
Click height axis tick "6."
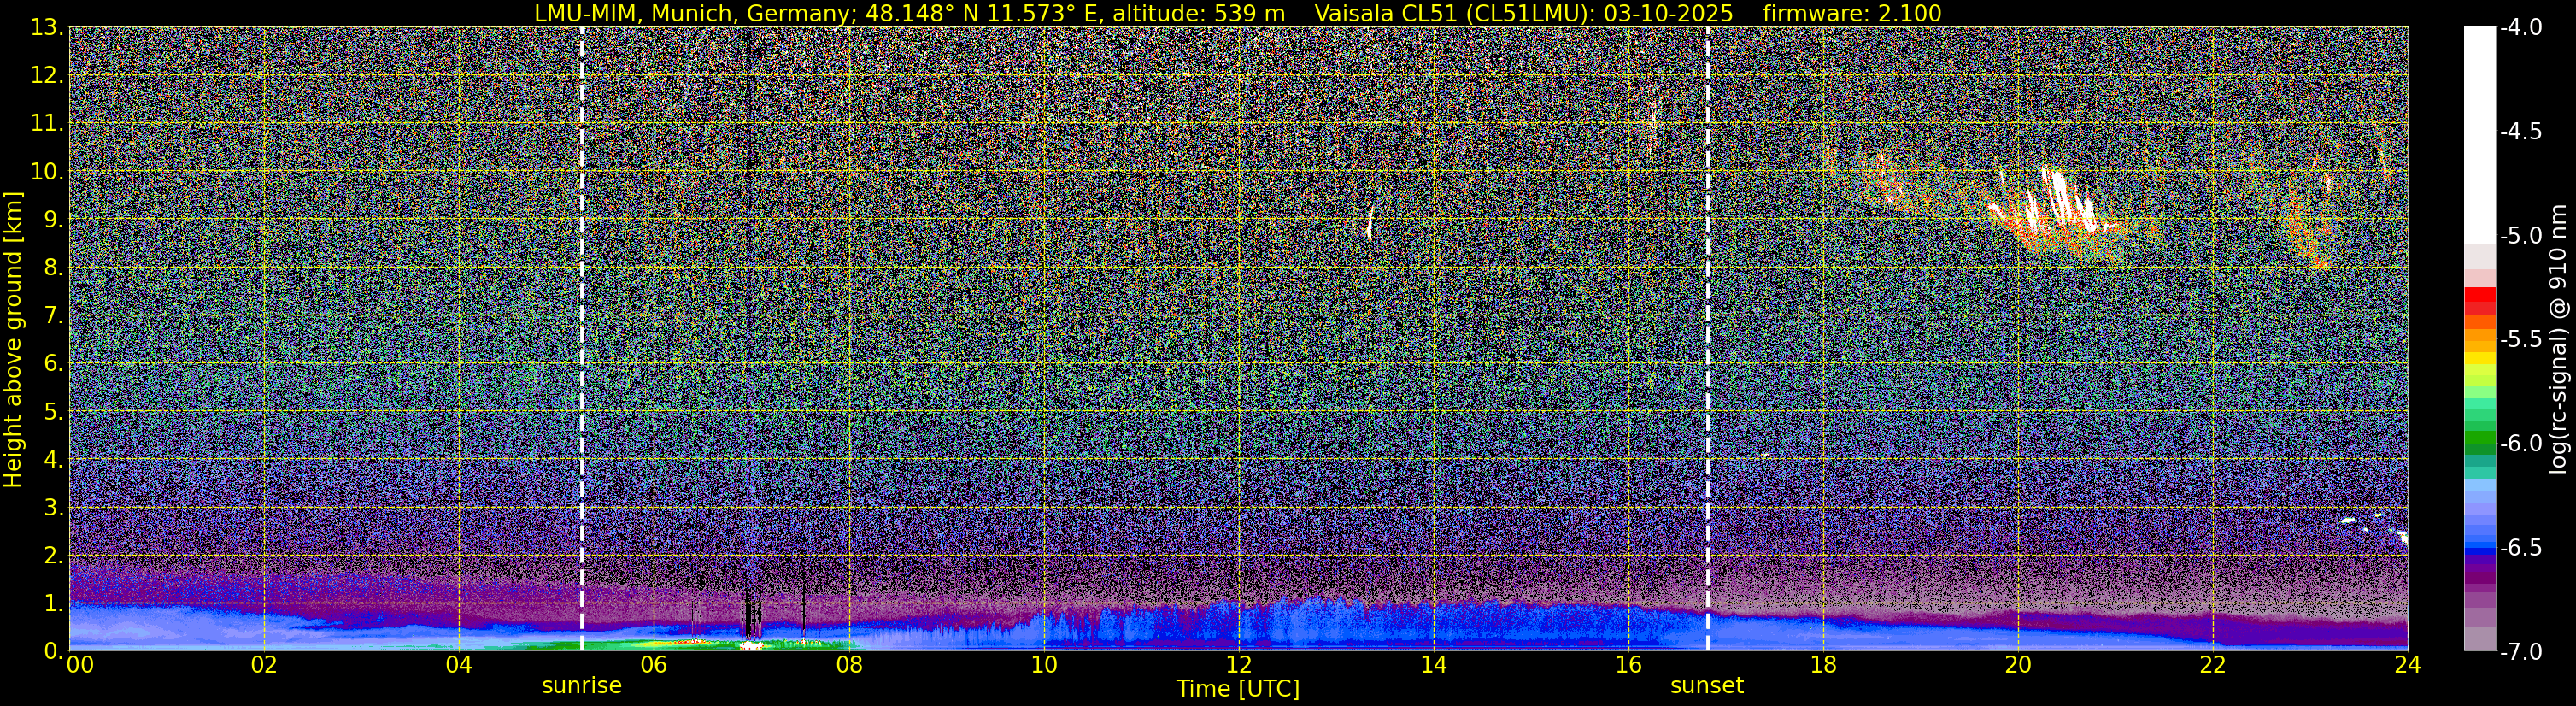click(x=53, y=364)
